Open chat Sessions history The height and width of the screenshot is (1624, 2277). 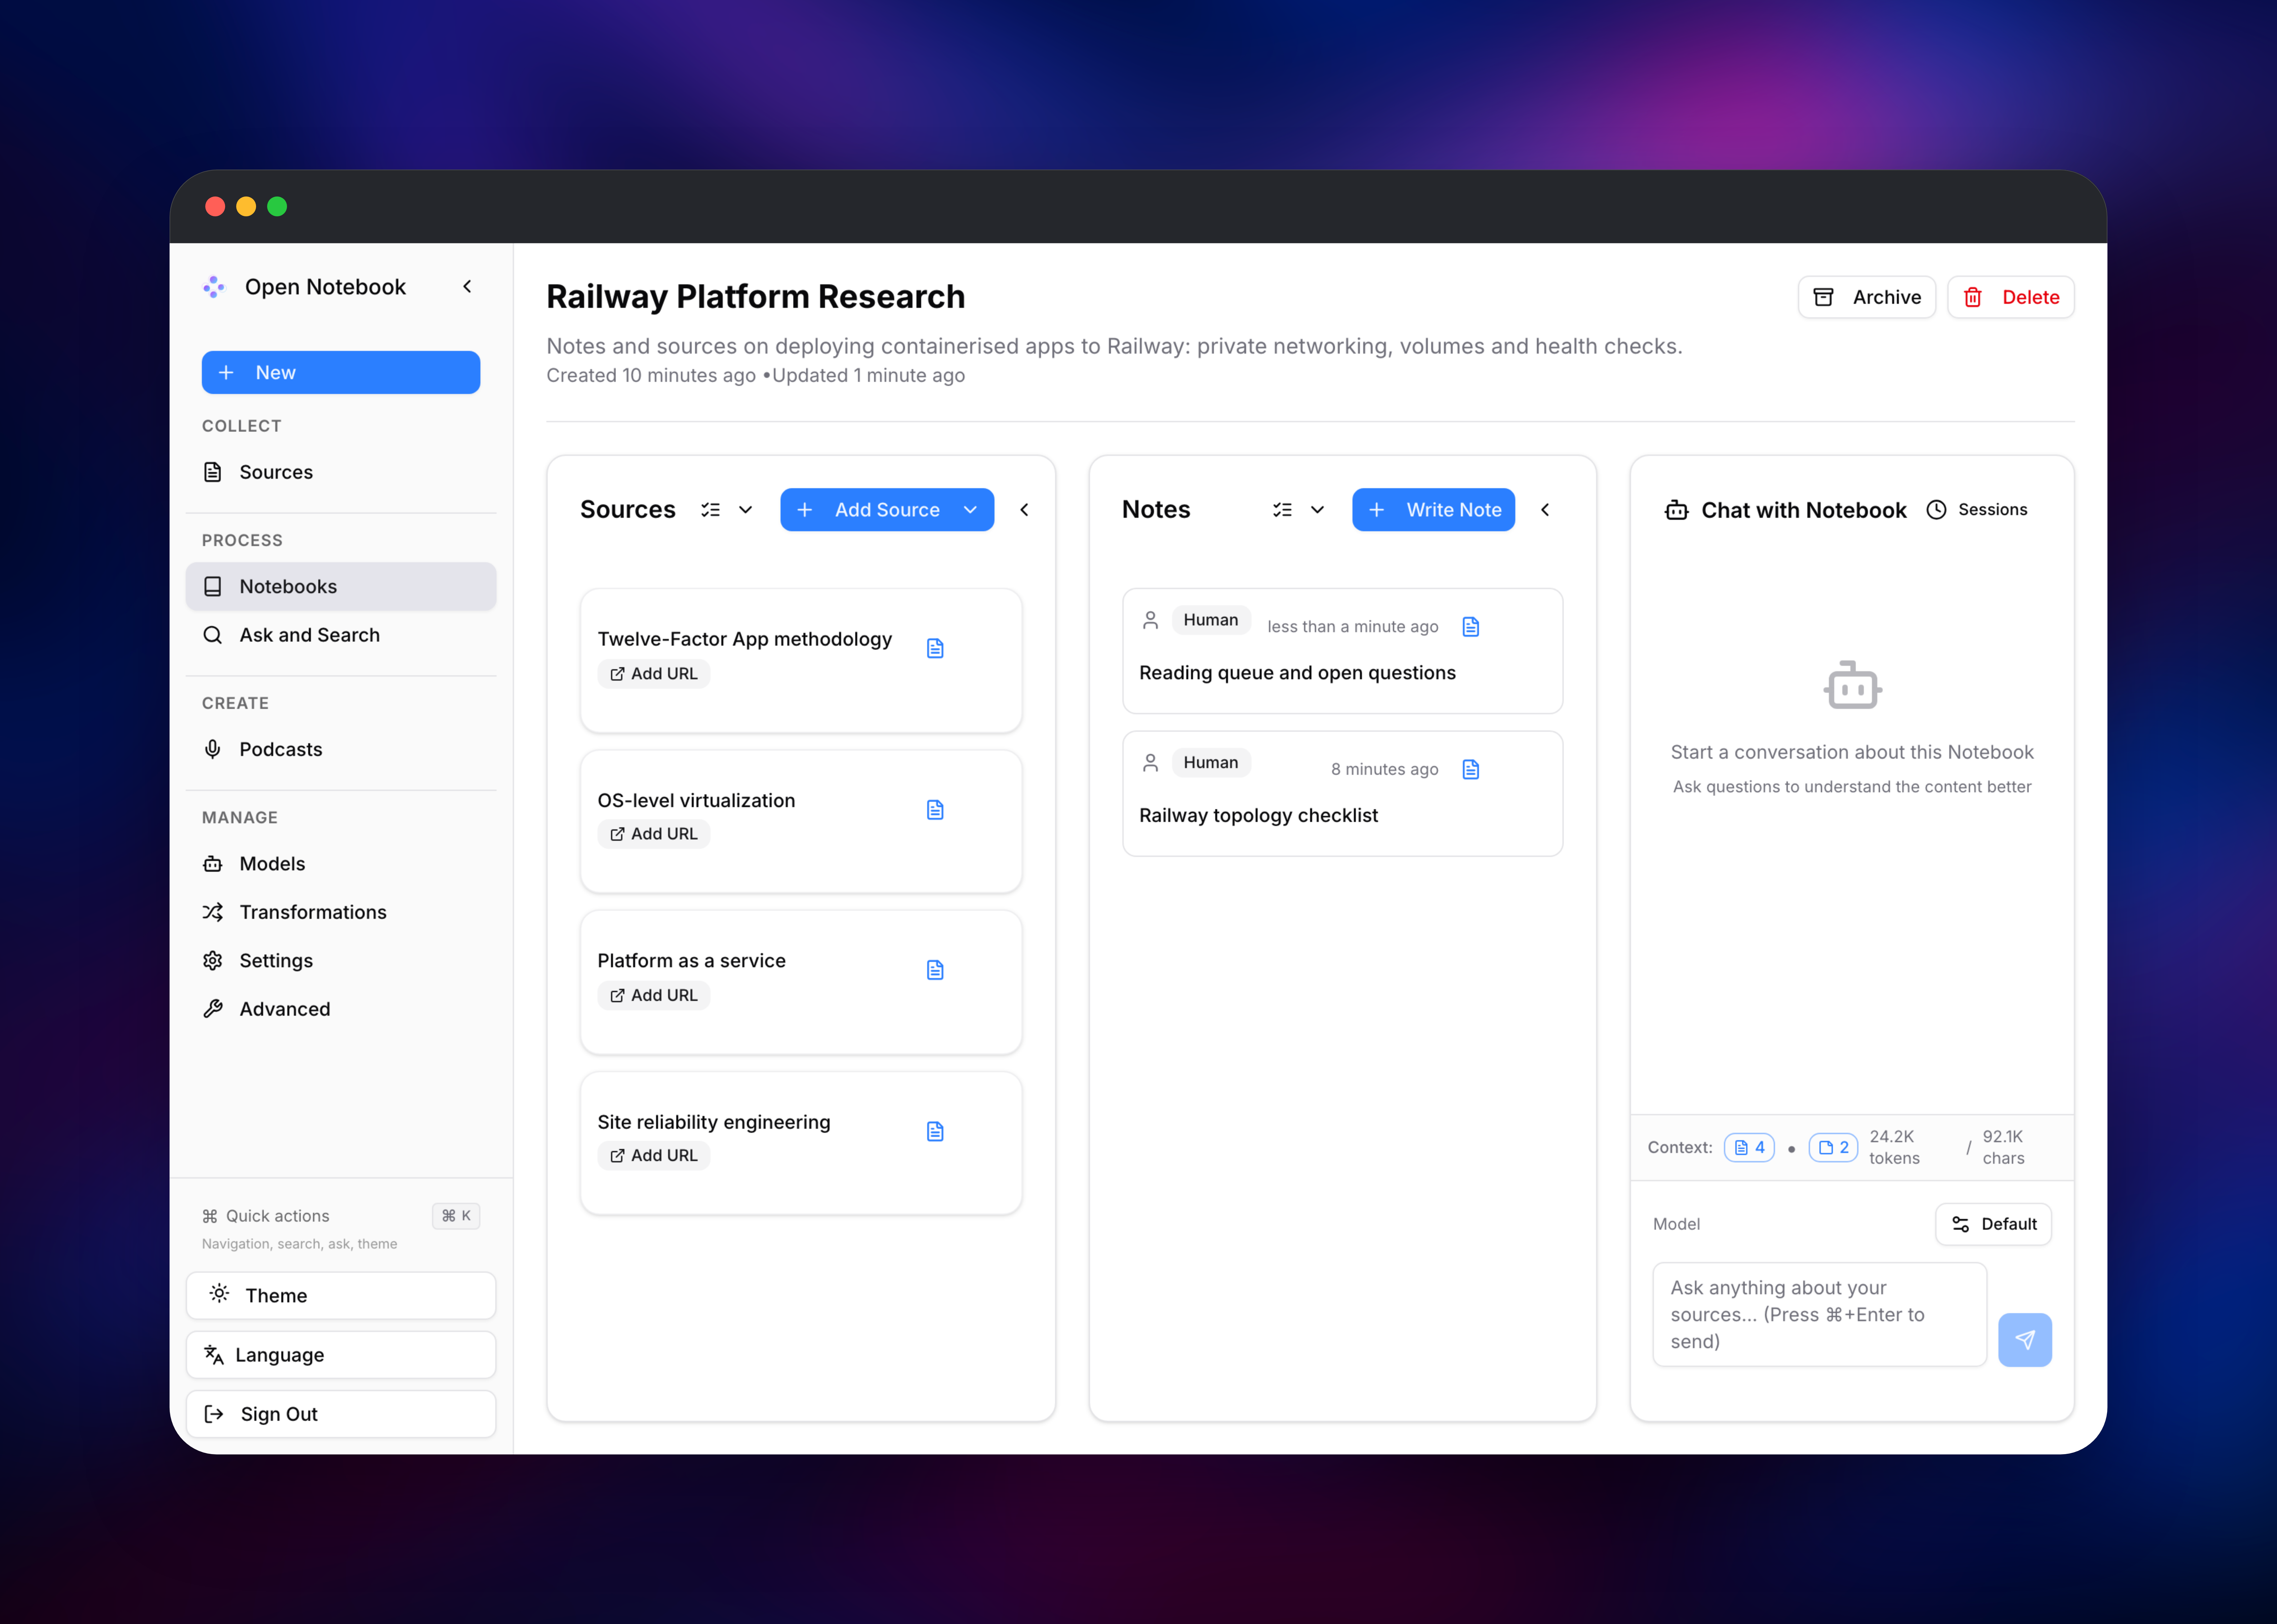pos(1977,510)
